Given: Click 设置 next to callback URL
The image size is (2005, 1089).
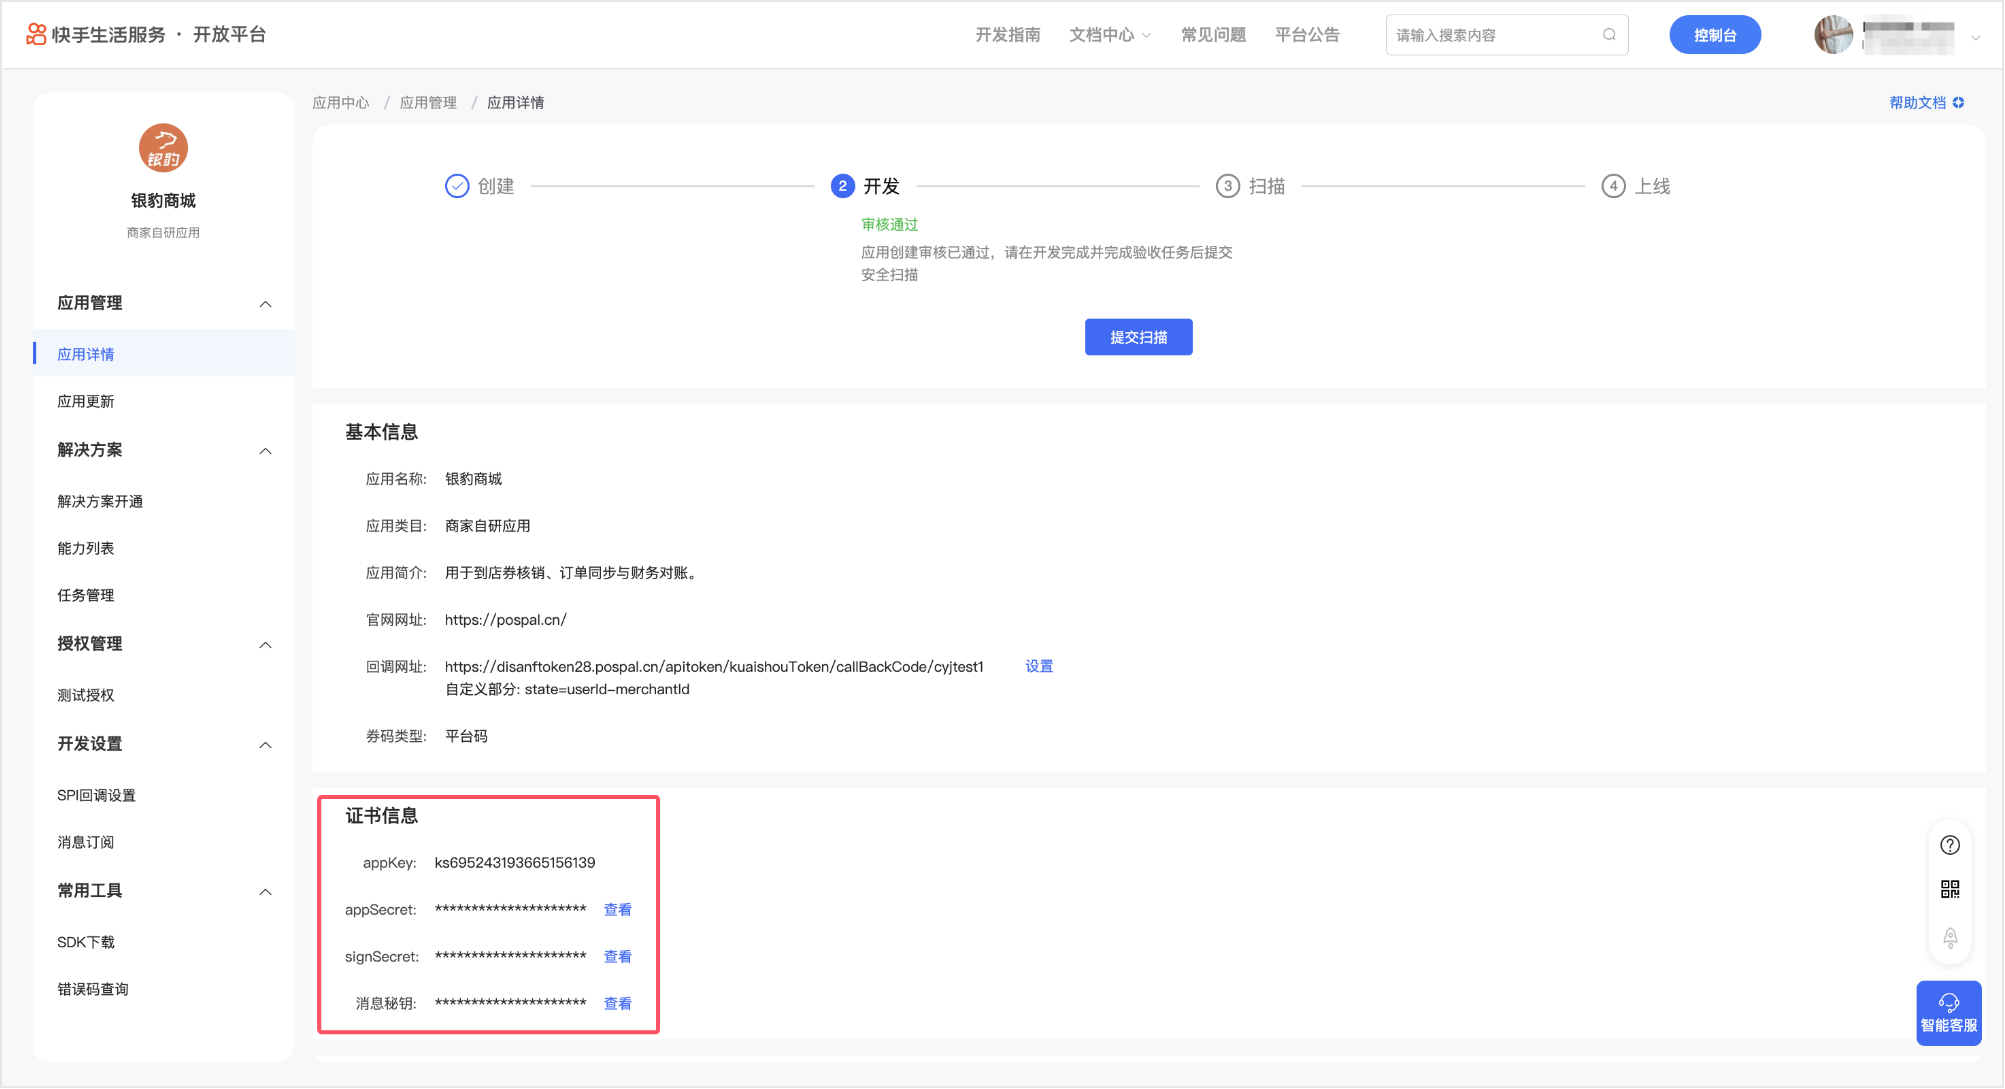Looking at the screenshot, I should 1039,666.
